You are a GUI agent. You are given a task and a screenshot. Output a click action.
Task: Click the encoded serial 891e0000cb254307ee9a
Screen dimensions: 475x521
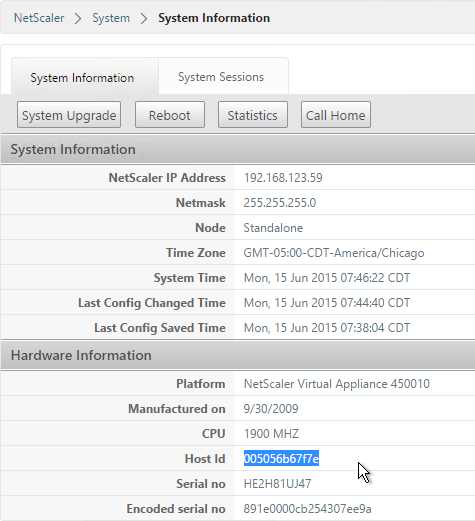coord(307,509)
